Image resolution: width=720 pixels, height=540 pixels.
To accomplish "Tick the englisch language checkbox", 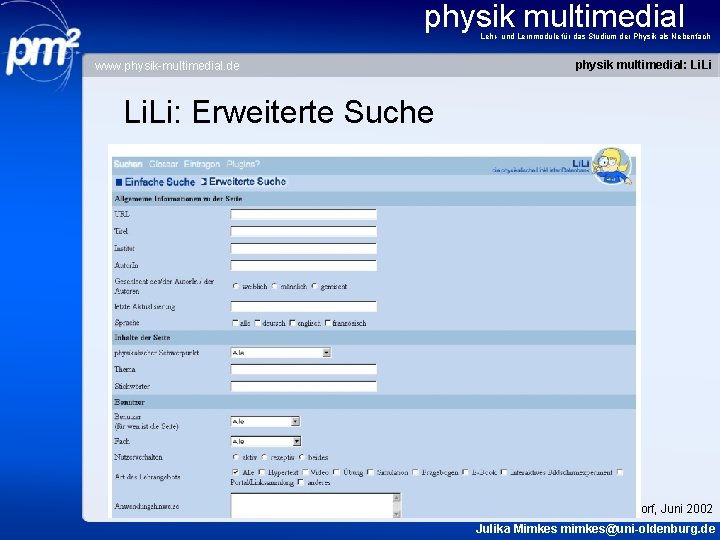I will 292,323.
